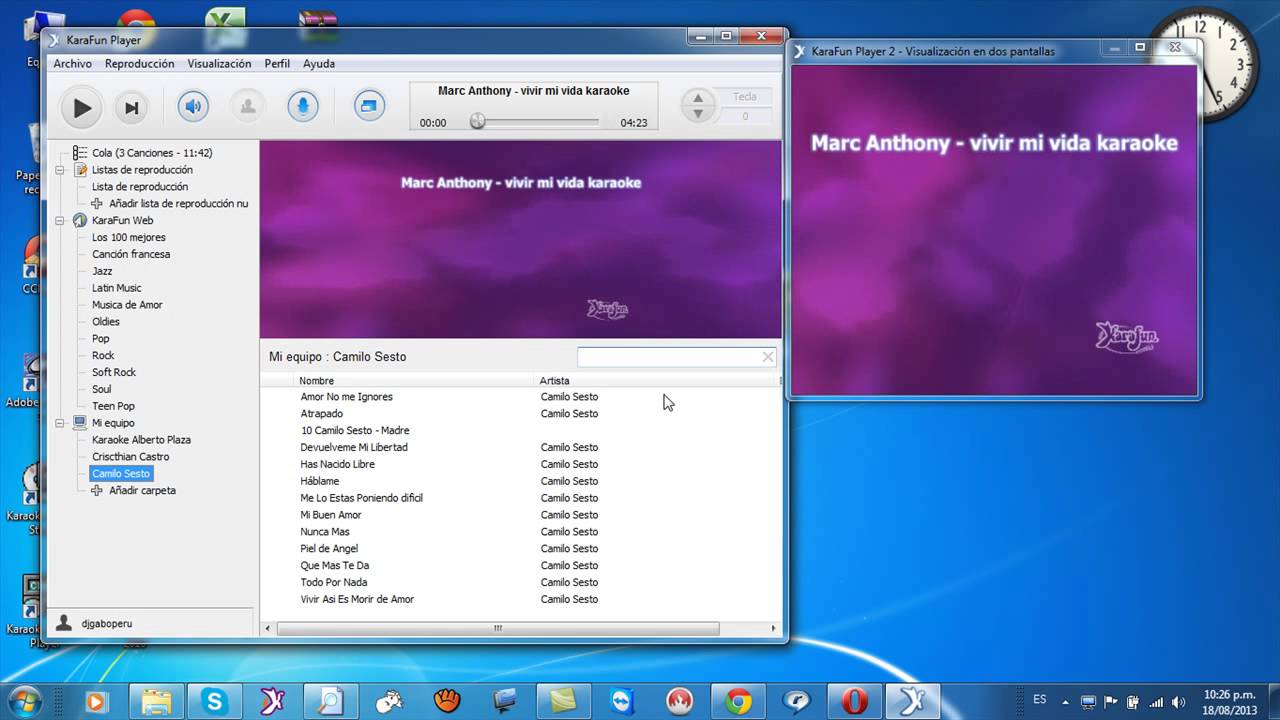The width and height of the screenshot is (1280, 720).
Task: Toggle the dual screen display button
Action: point(369,105)
